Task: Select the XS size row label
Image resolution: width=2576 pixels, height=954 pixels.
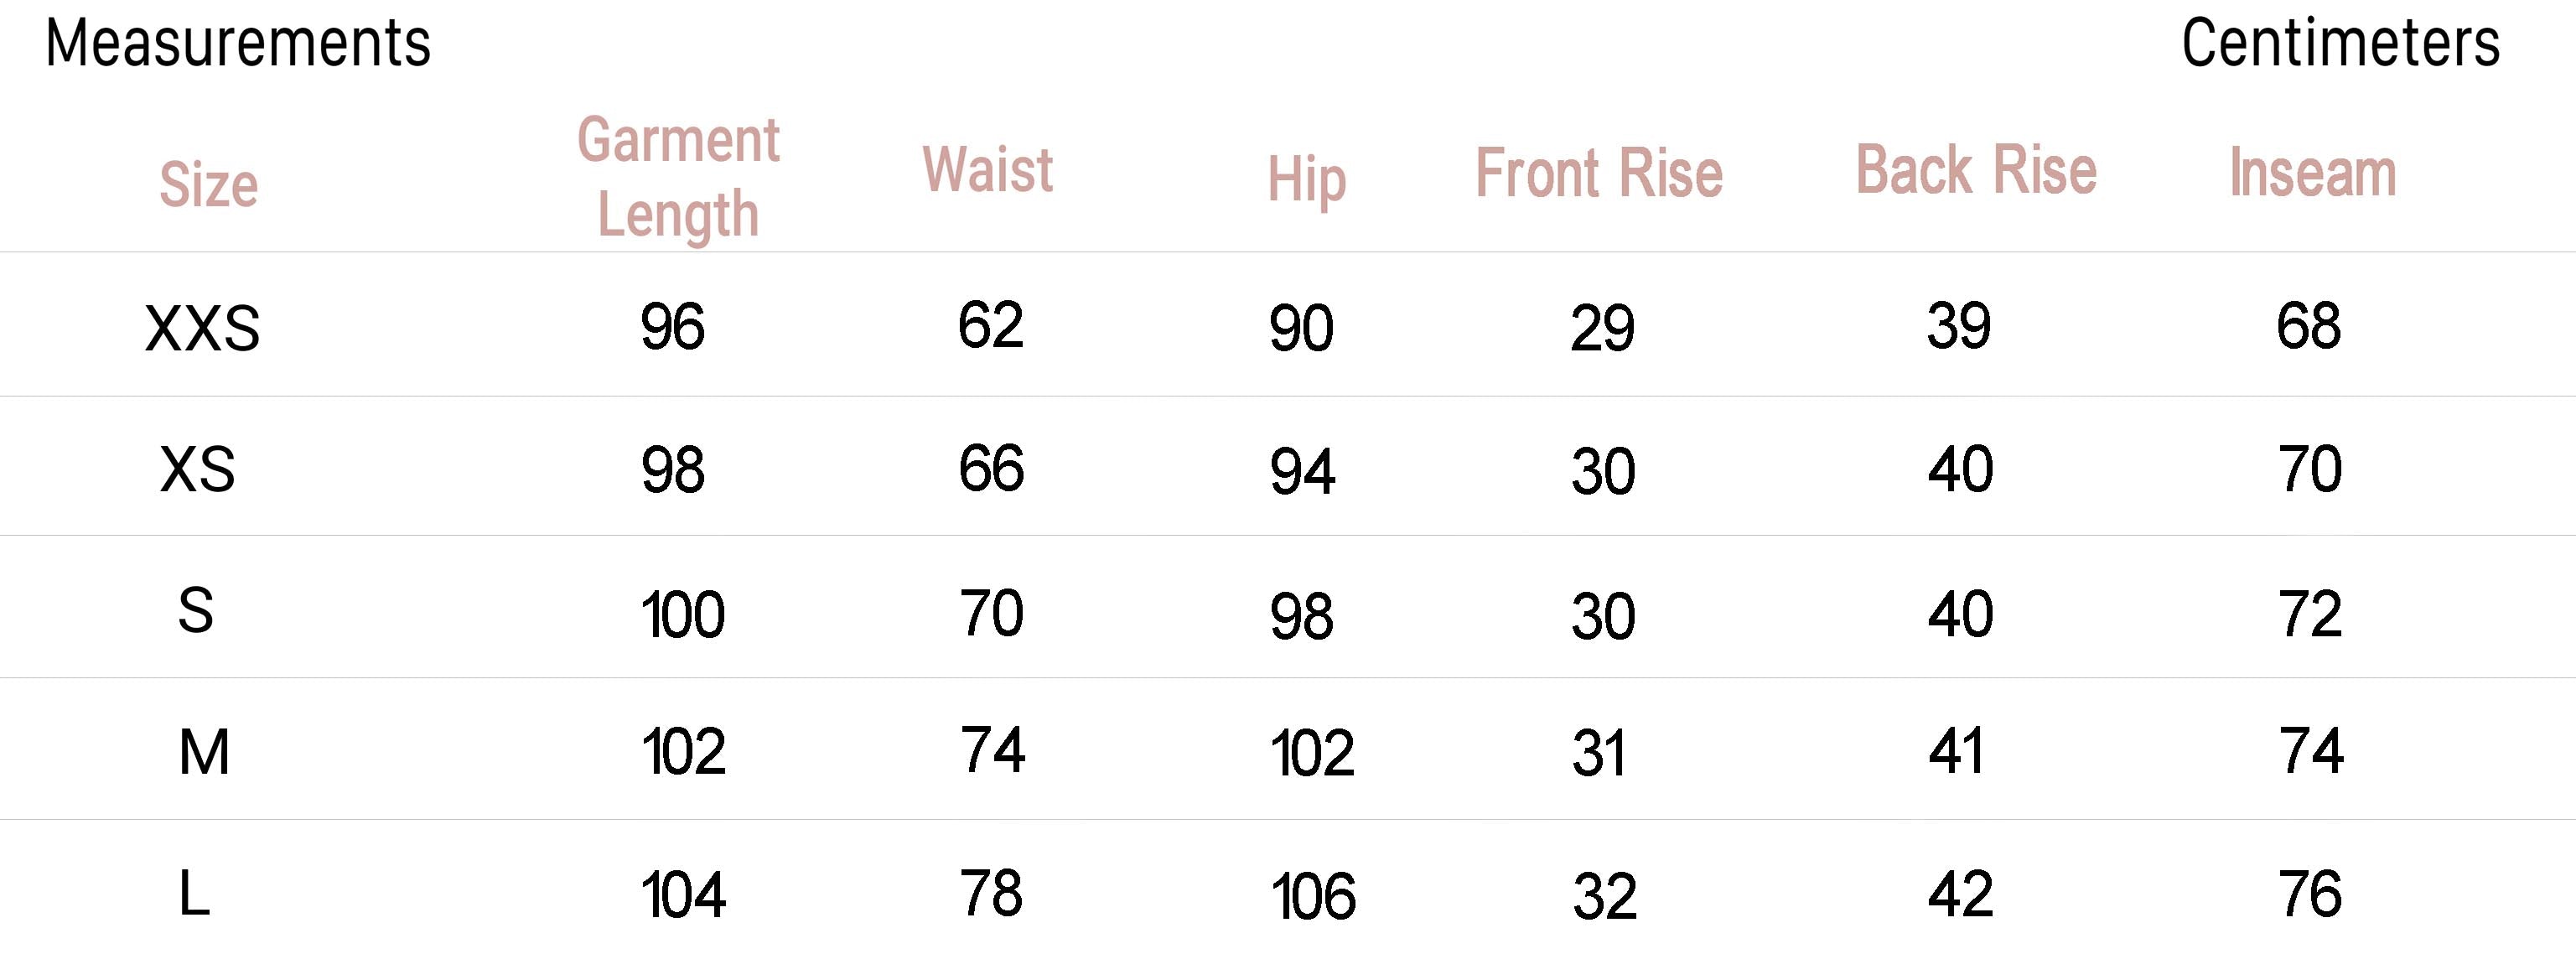Action: coord(198,469)
